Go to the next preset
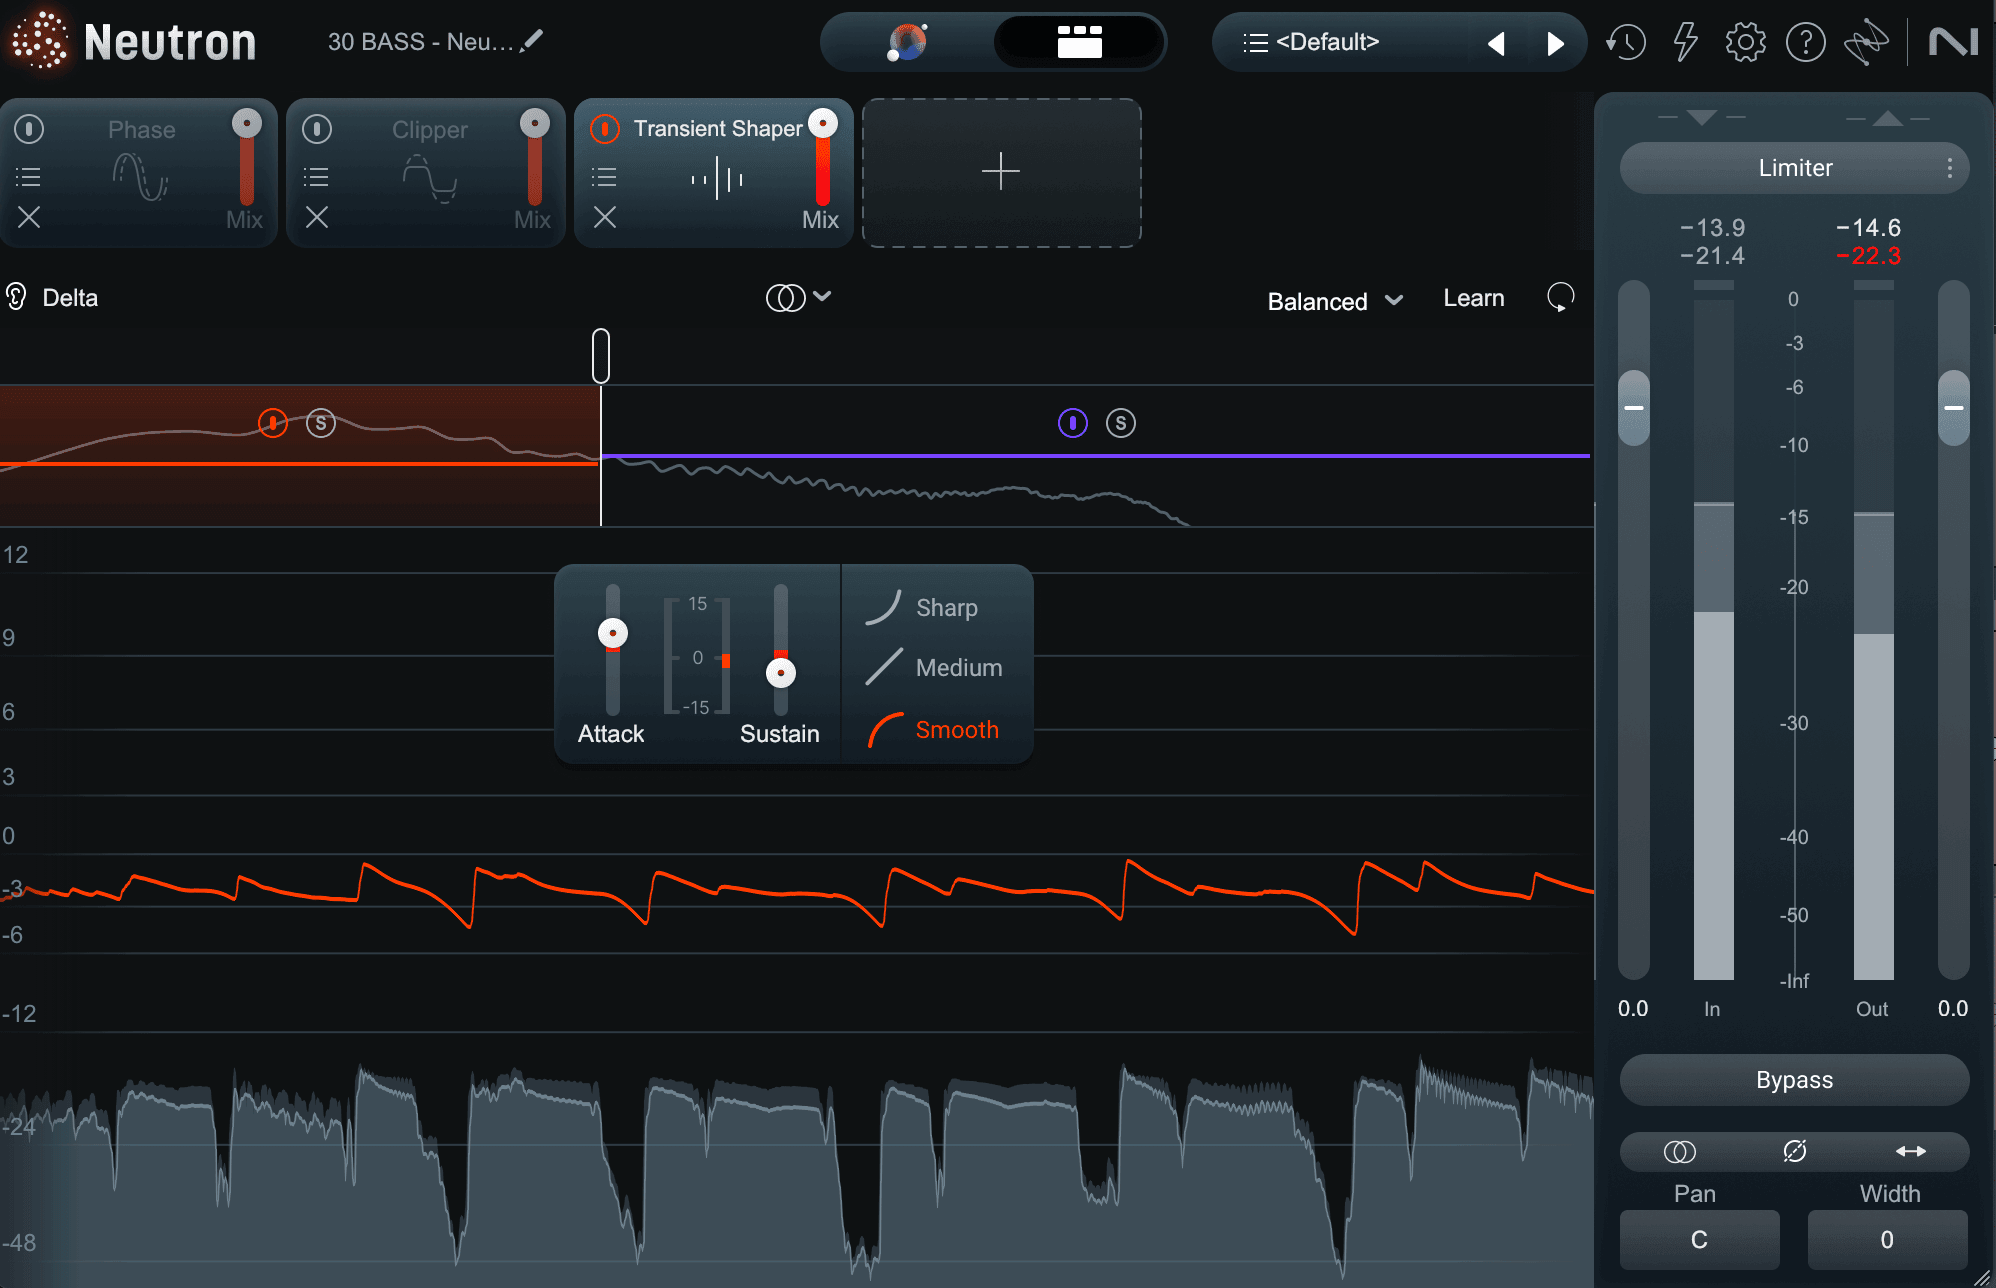This screenshot has height=1288, width=1996. point(1555,43)
